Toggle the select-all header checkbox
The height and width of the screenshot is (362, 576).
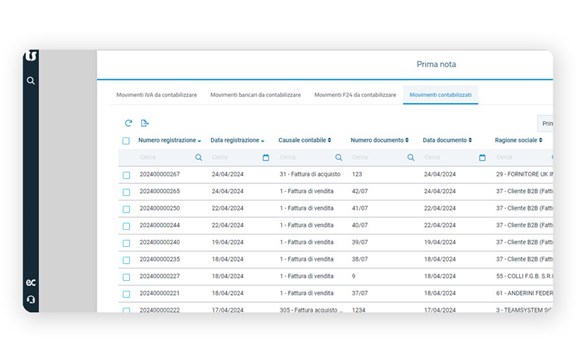(x=126, y=141)
